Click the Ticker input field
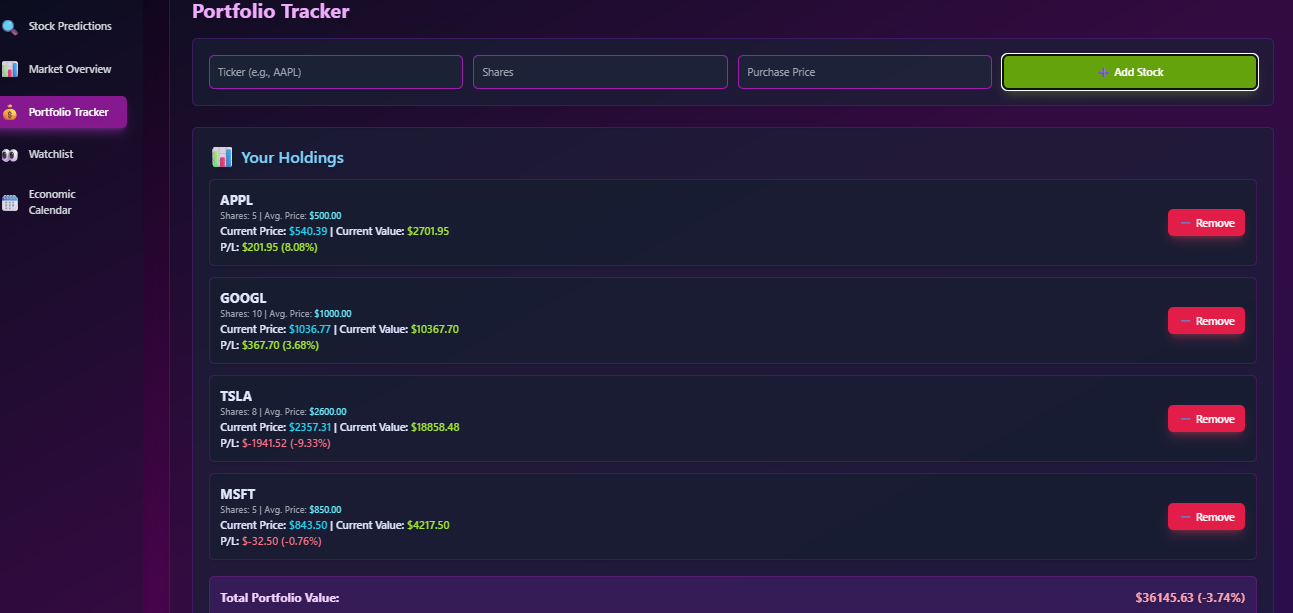 click(335, 71)
